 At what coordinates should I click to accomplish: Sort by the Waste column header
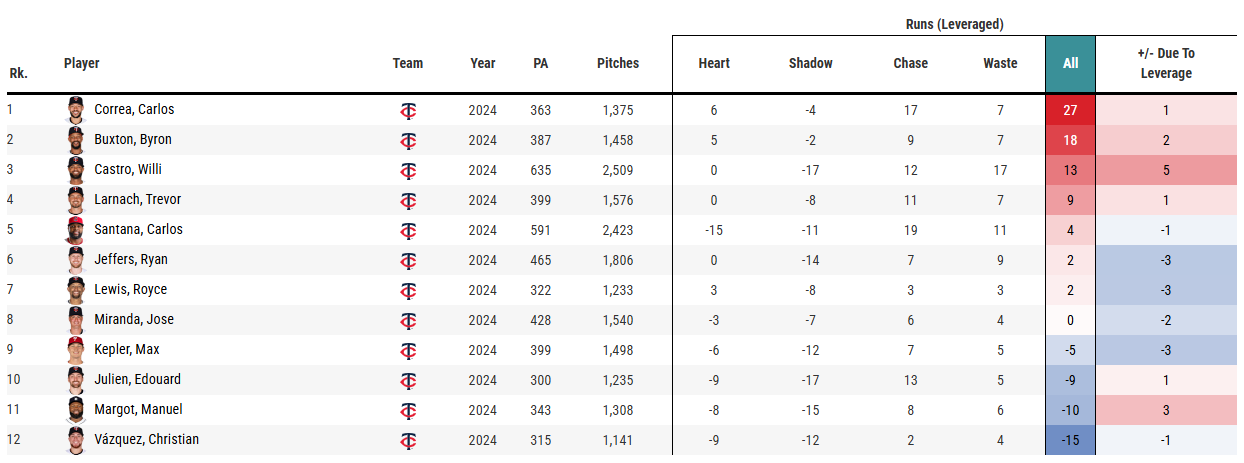(x=1000, y=64)
